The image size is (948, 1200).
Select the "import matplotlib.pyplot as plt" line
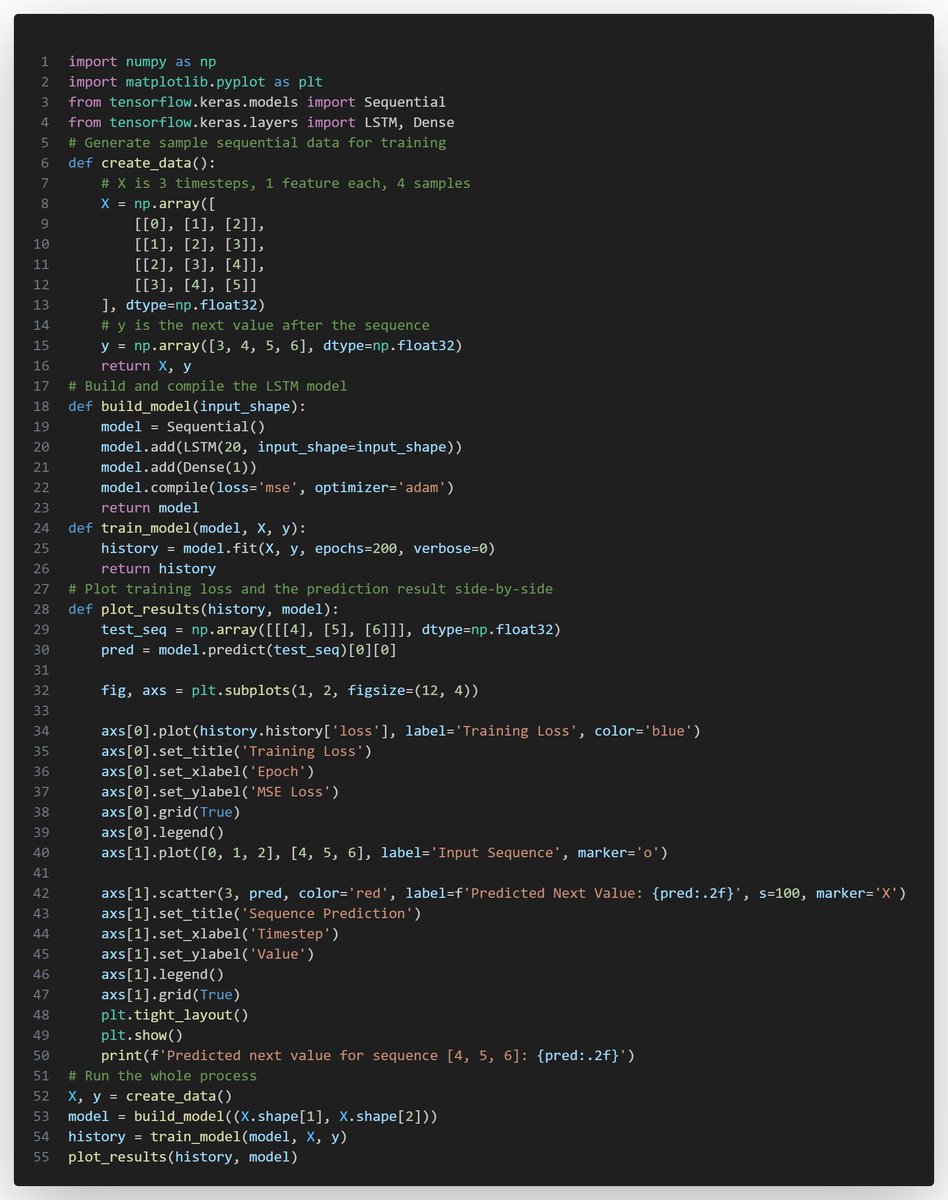pyautogui.click(x=195, y=82)
